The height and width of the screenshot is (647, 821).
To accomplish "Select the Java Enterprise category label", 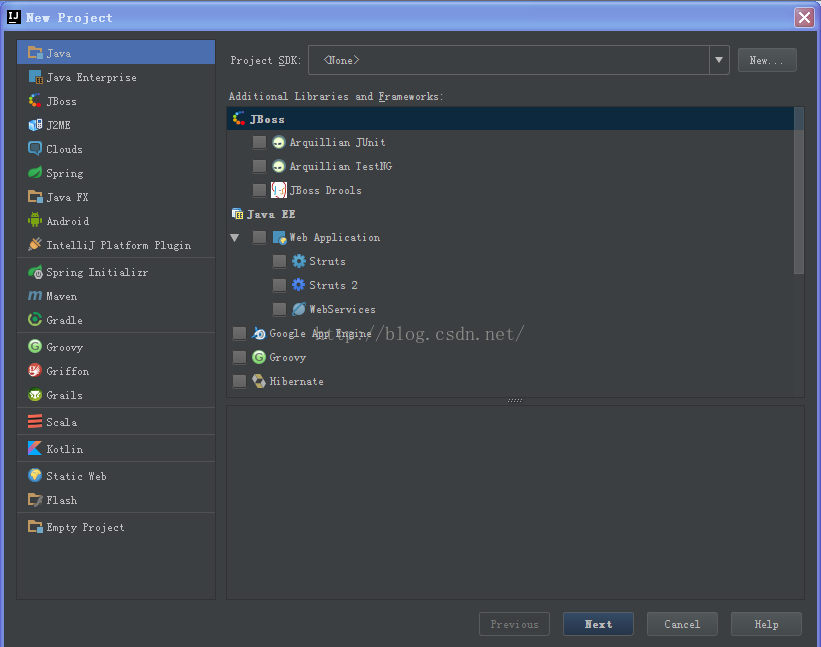I will click(x=92, y=77).
